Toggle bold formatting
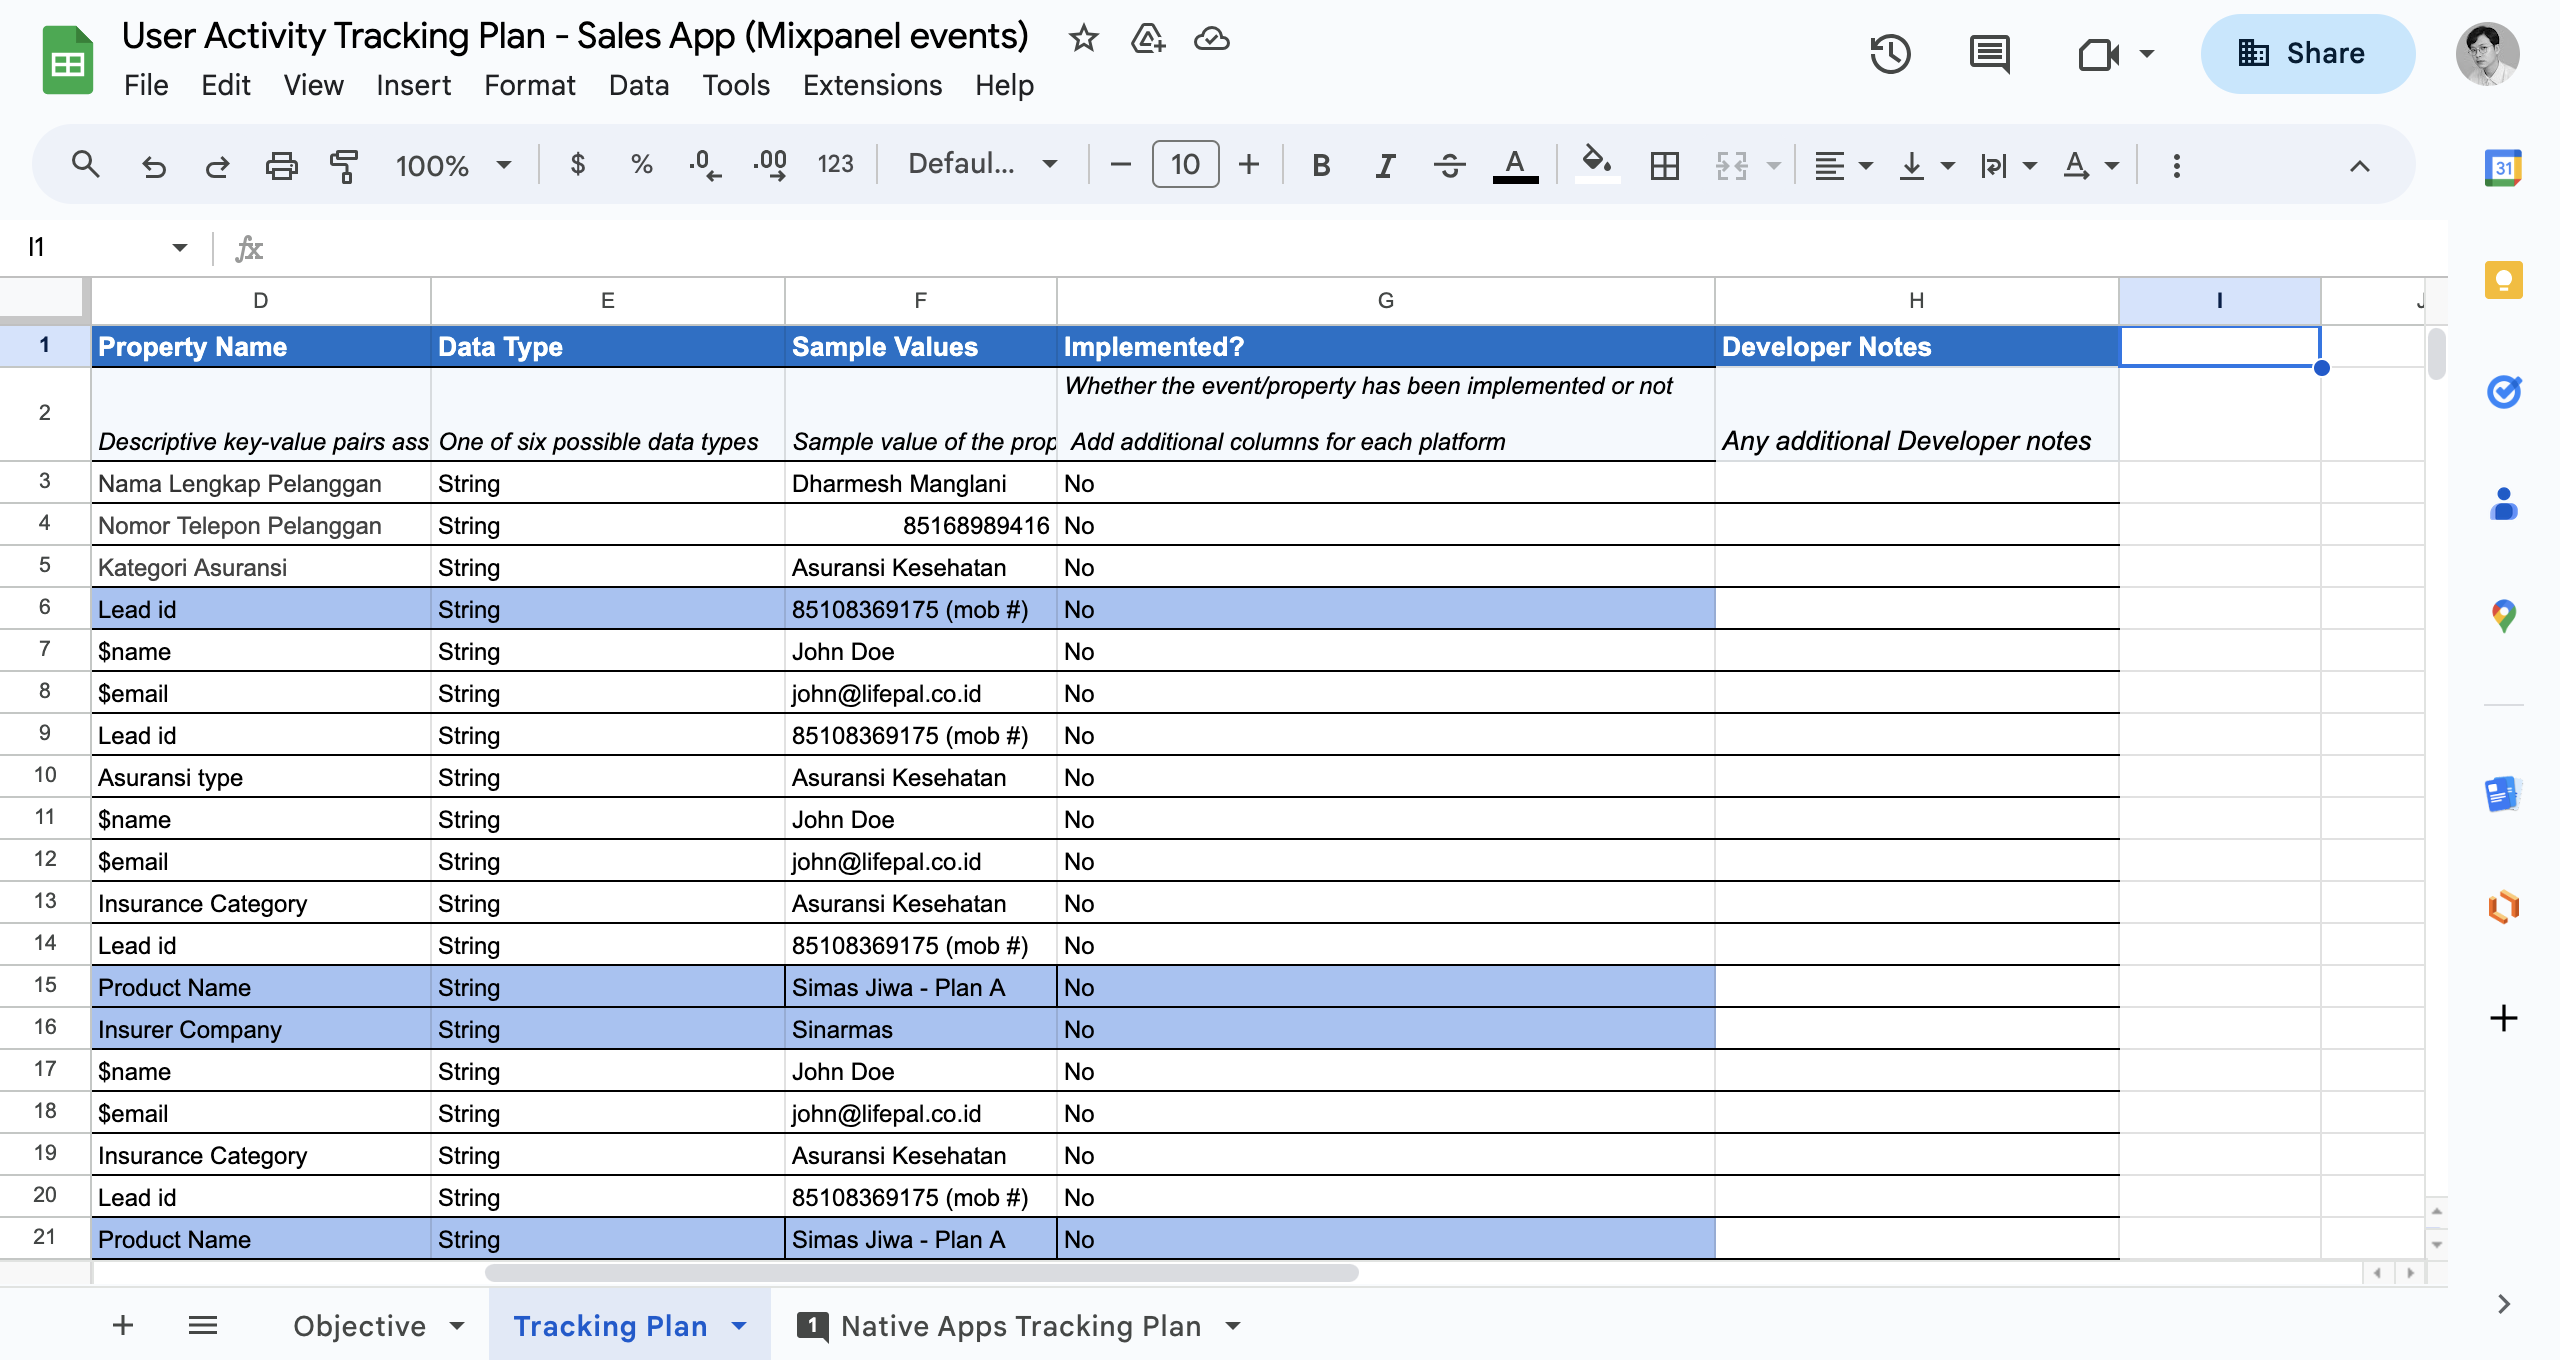This screenshot has height=1360, width=2560. click(1321, 165)
